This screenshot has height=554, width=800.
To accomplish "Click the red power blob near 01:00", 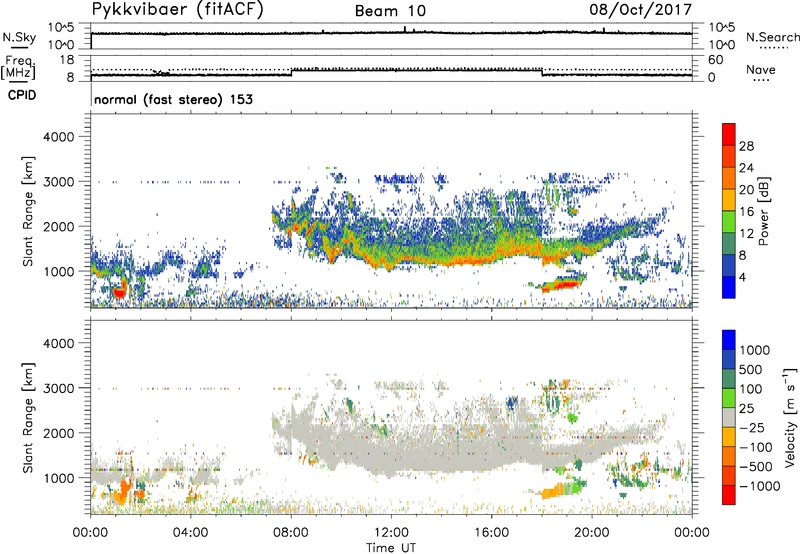I will (x=119, y=292).
